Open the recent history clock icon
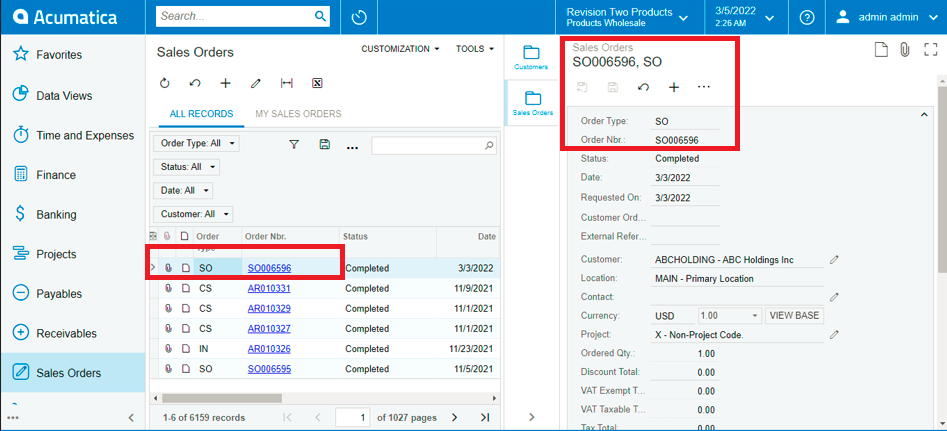 pyautogui.click(x=359, y=17)
